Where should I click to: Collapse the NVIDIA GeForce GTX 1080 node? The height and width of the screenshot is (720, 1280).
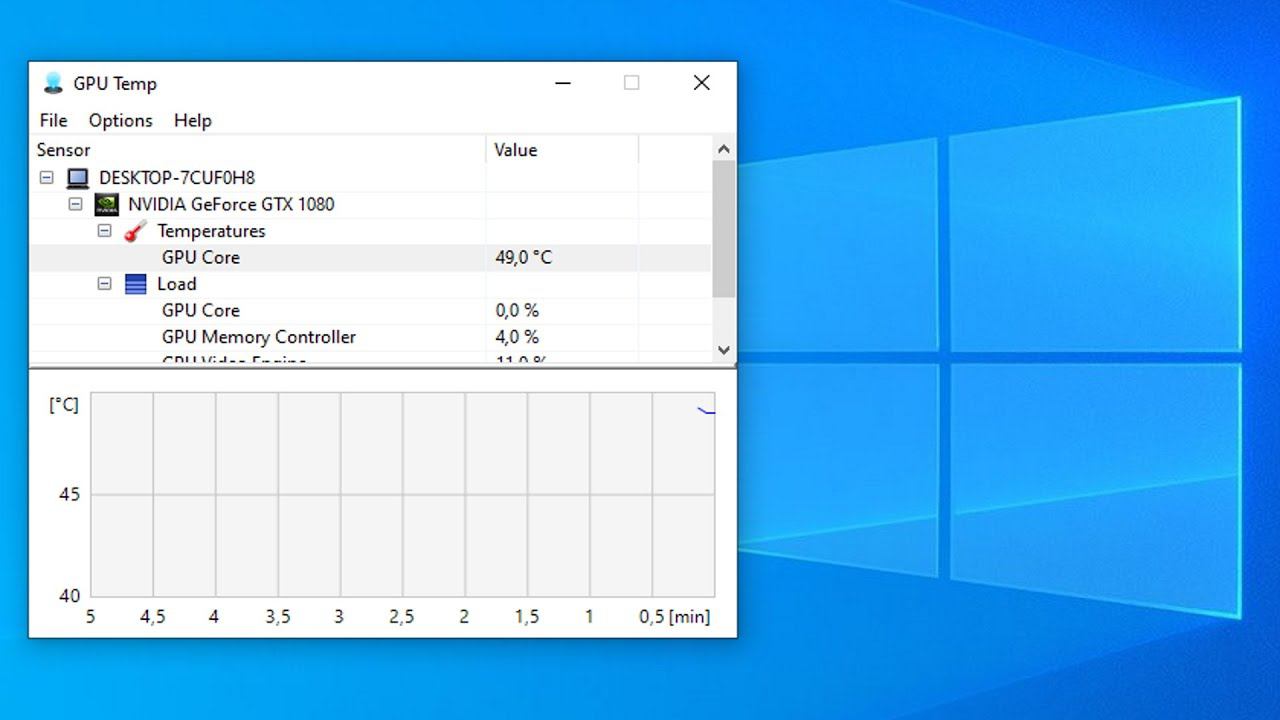(x=75, y=204)
